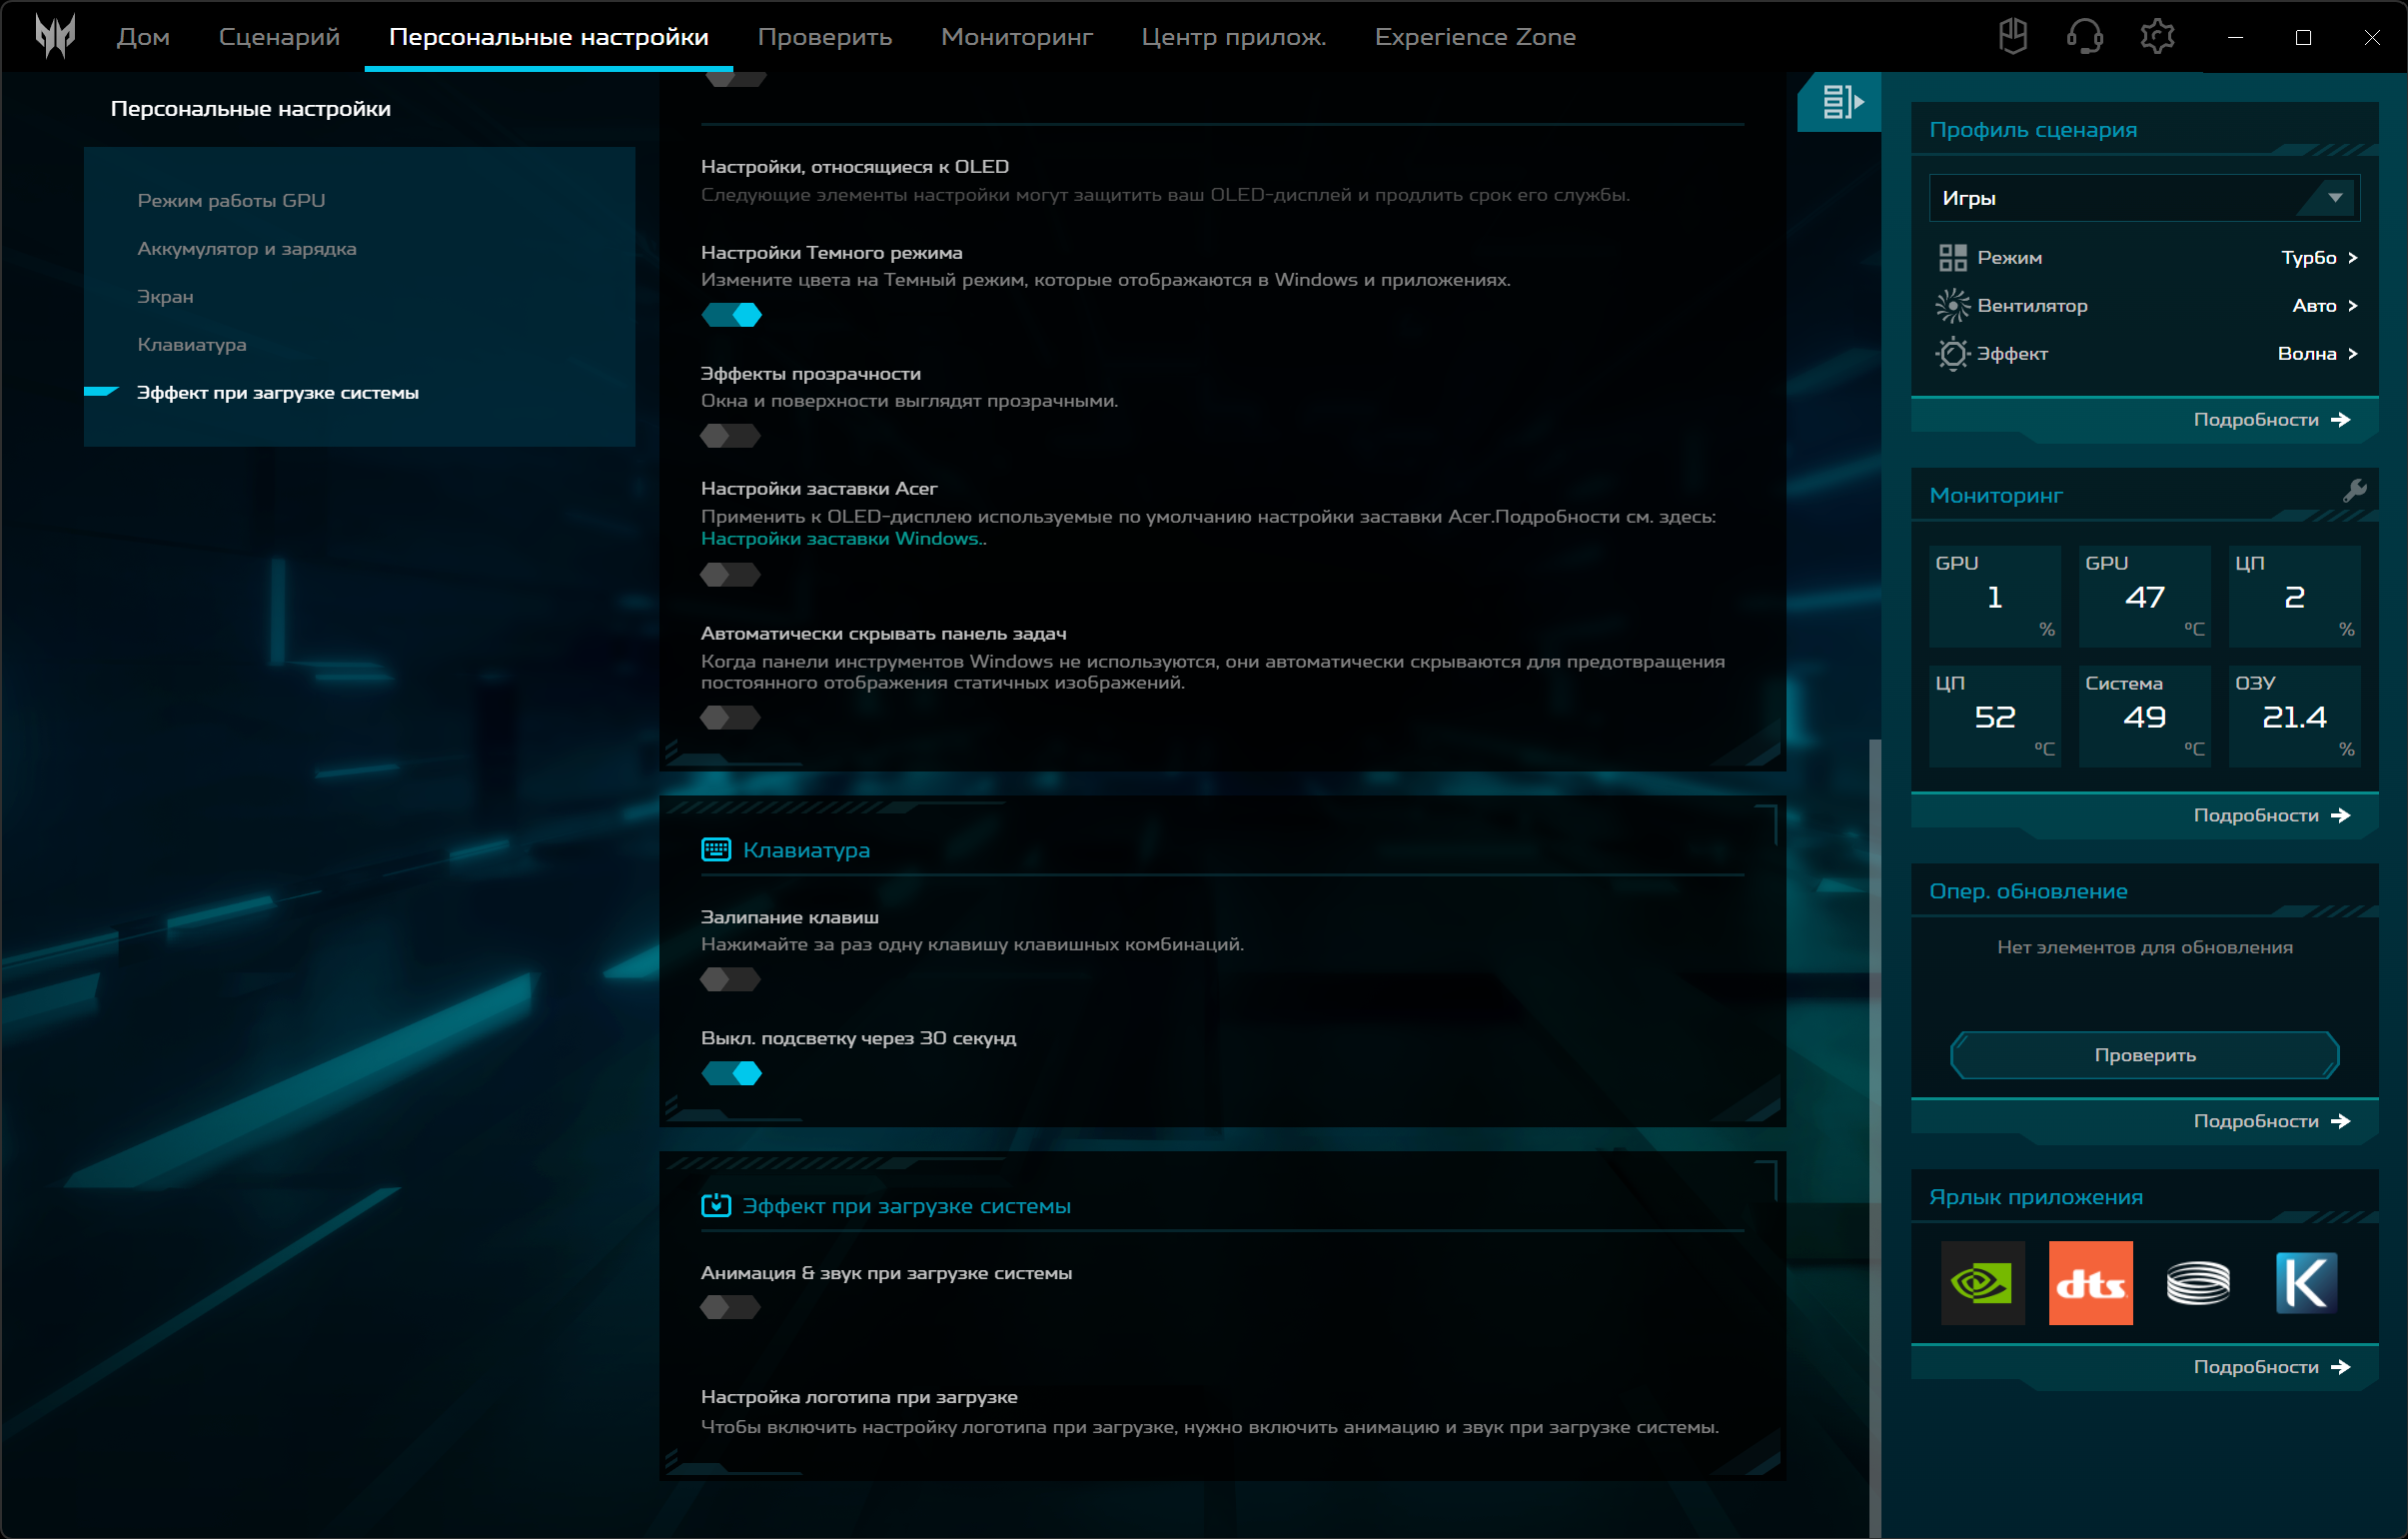Click the shield icon in header
The width and height of the screenshot is (2408, 1539).
click(x=2012, y=38)
